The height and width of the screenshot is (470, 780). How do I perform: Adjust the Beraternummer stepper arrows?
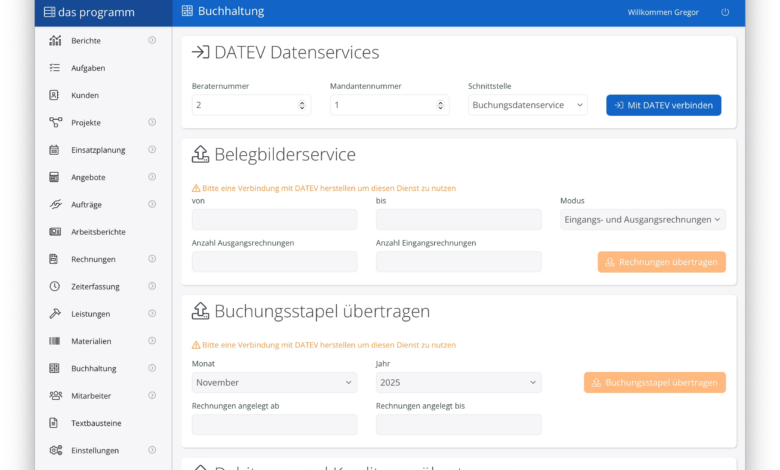tap(302, 105)
